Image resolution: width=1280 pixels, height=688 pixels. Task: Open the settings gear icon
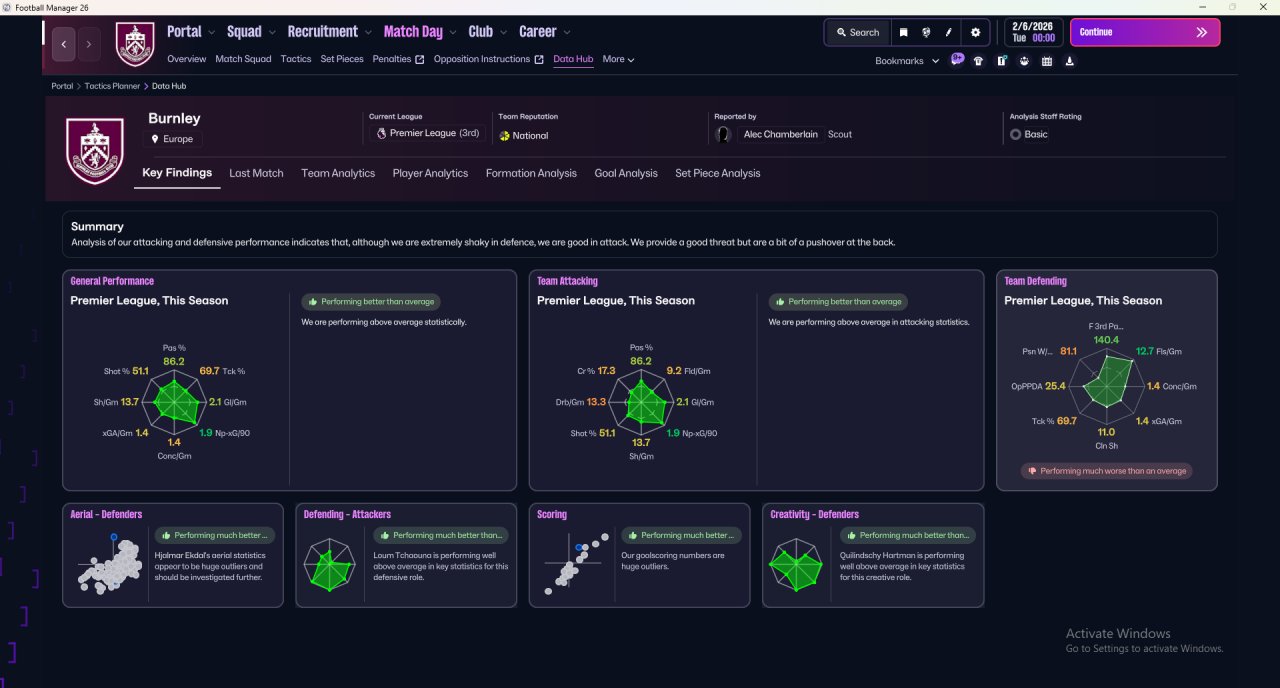tap(976, 32)
